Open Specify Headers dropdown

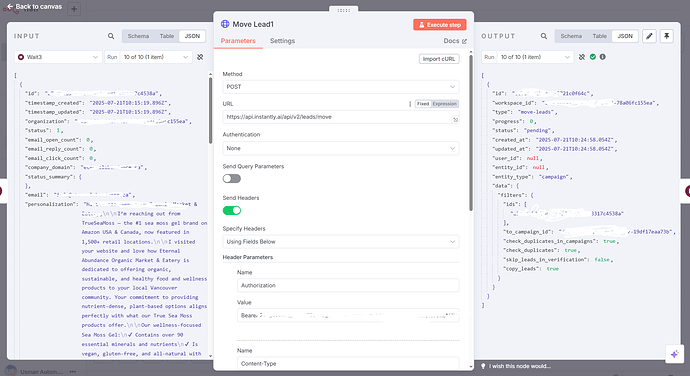point(341,242)
